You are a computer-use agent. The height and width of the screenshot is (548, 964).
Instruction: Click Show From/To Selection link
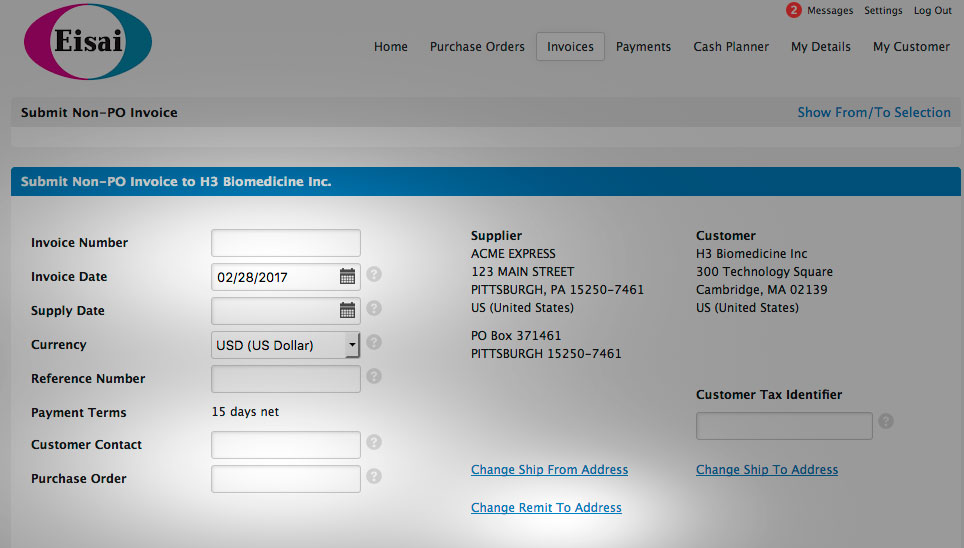tap(874, 113)
